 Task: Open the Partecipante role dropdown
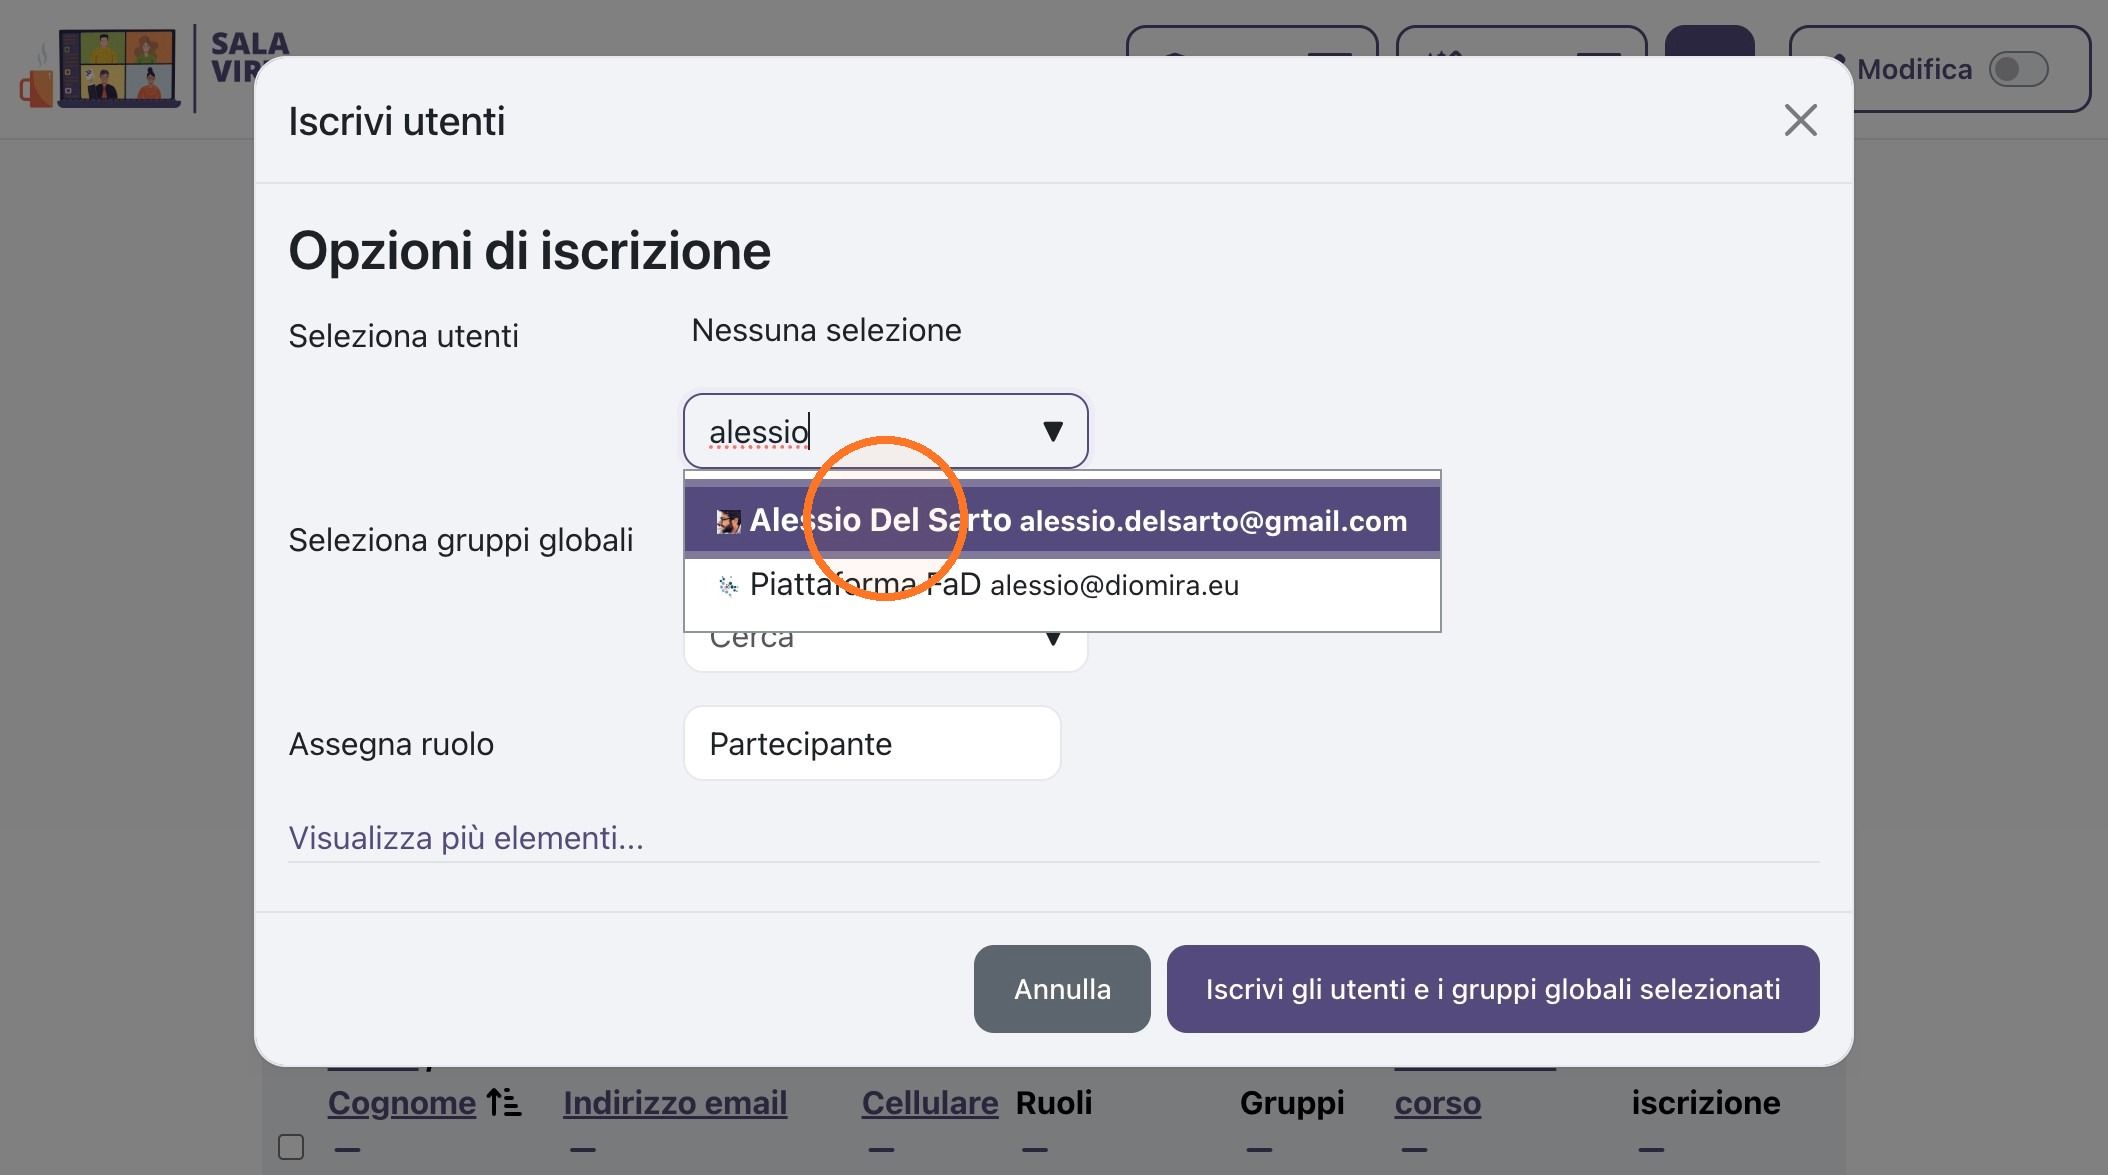[872, 743]
